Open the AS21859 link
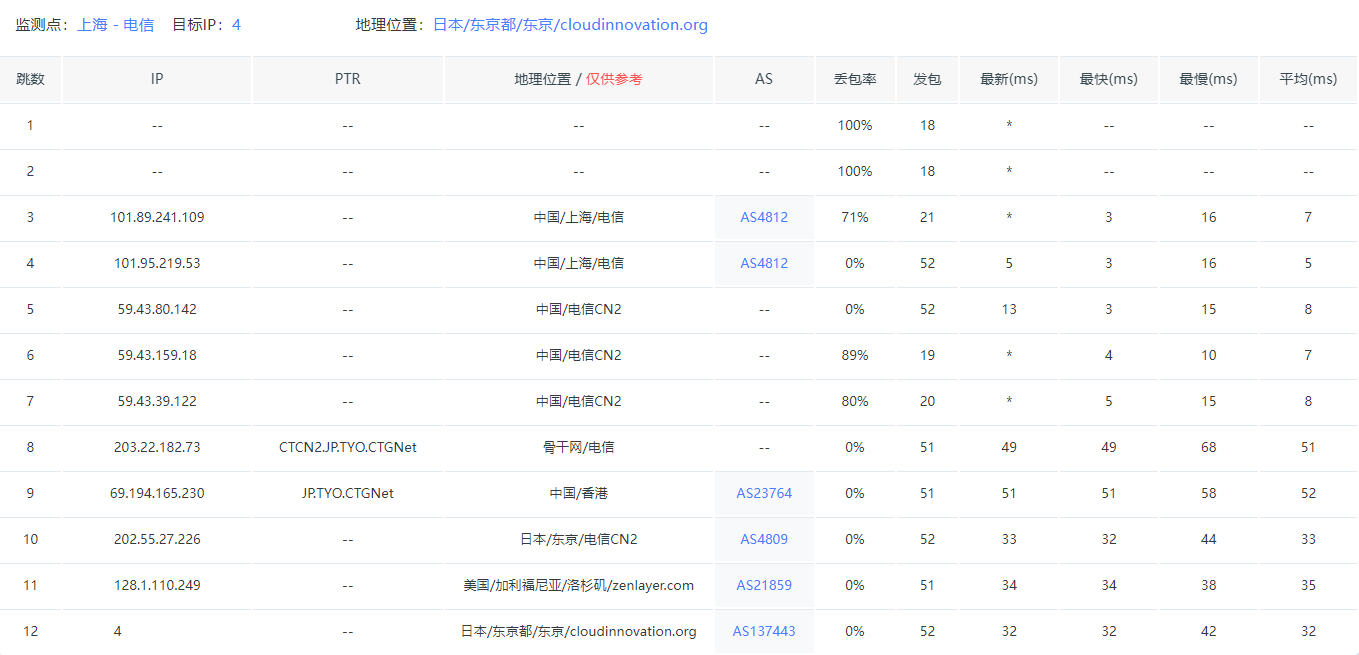The image size is (1359, 655). (764, 585)
